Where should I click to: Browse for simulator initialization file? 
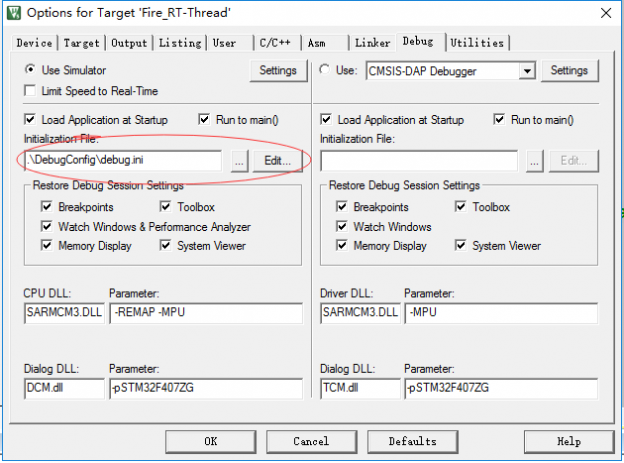[x=238, y=160]
